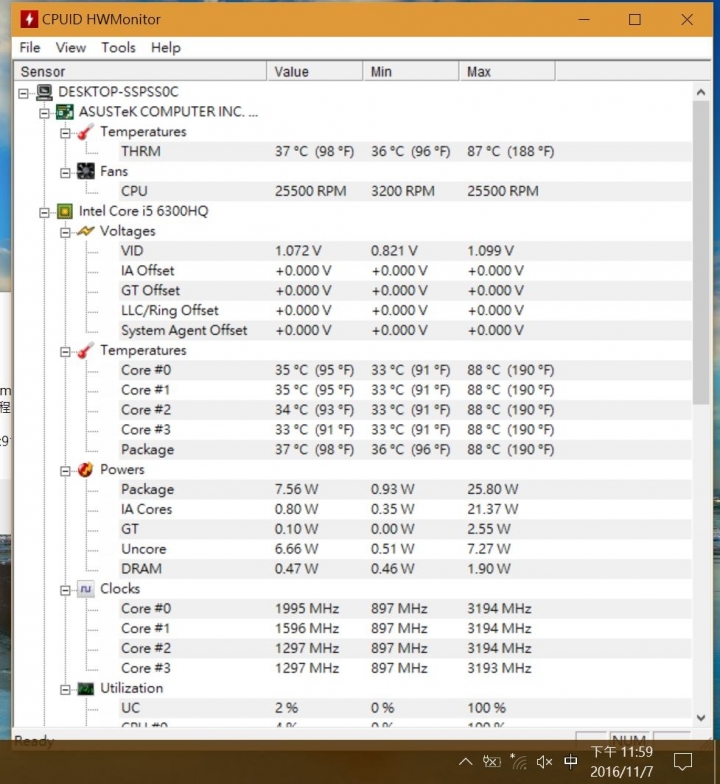The height and width of the screenshot is (784, 720).
Task: Open the View menu
Action: [x=70, y=48]
